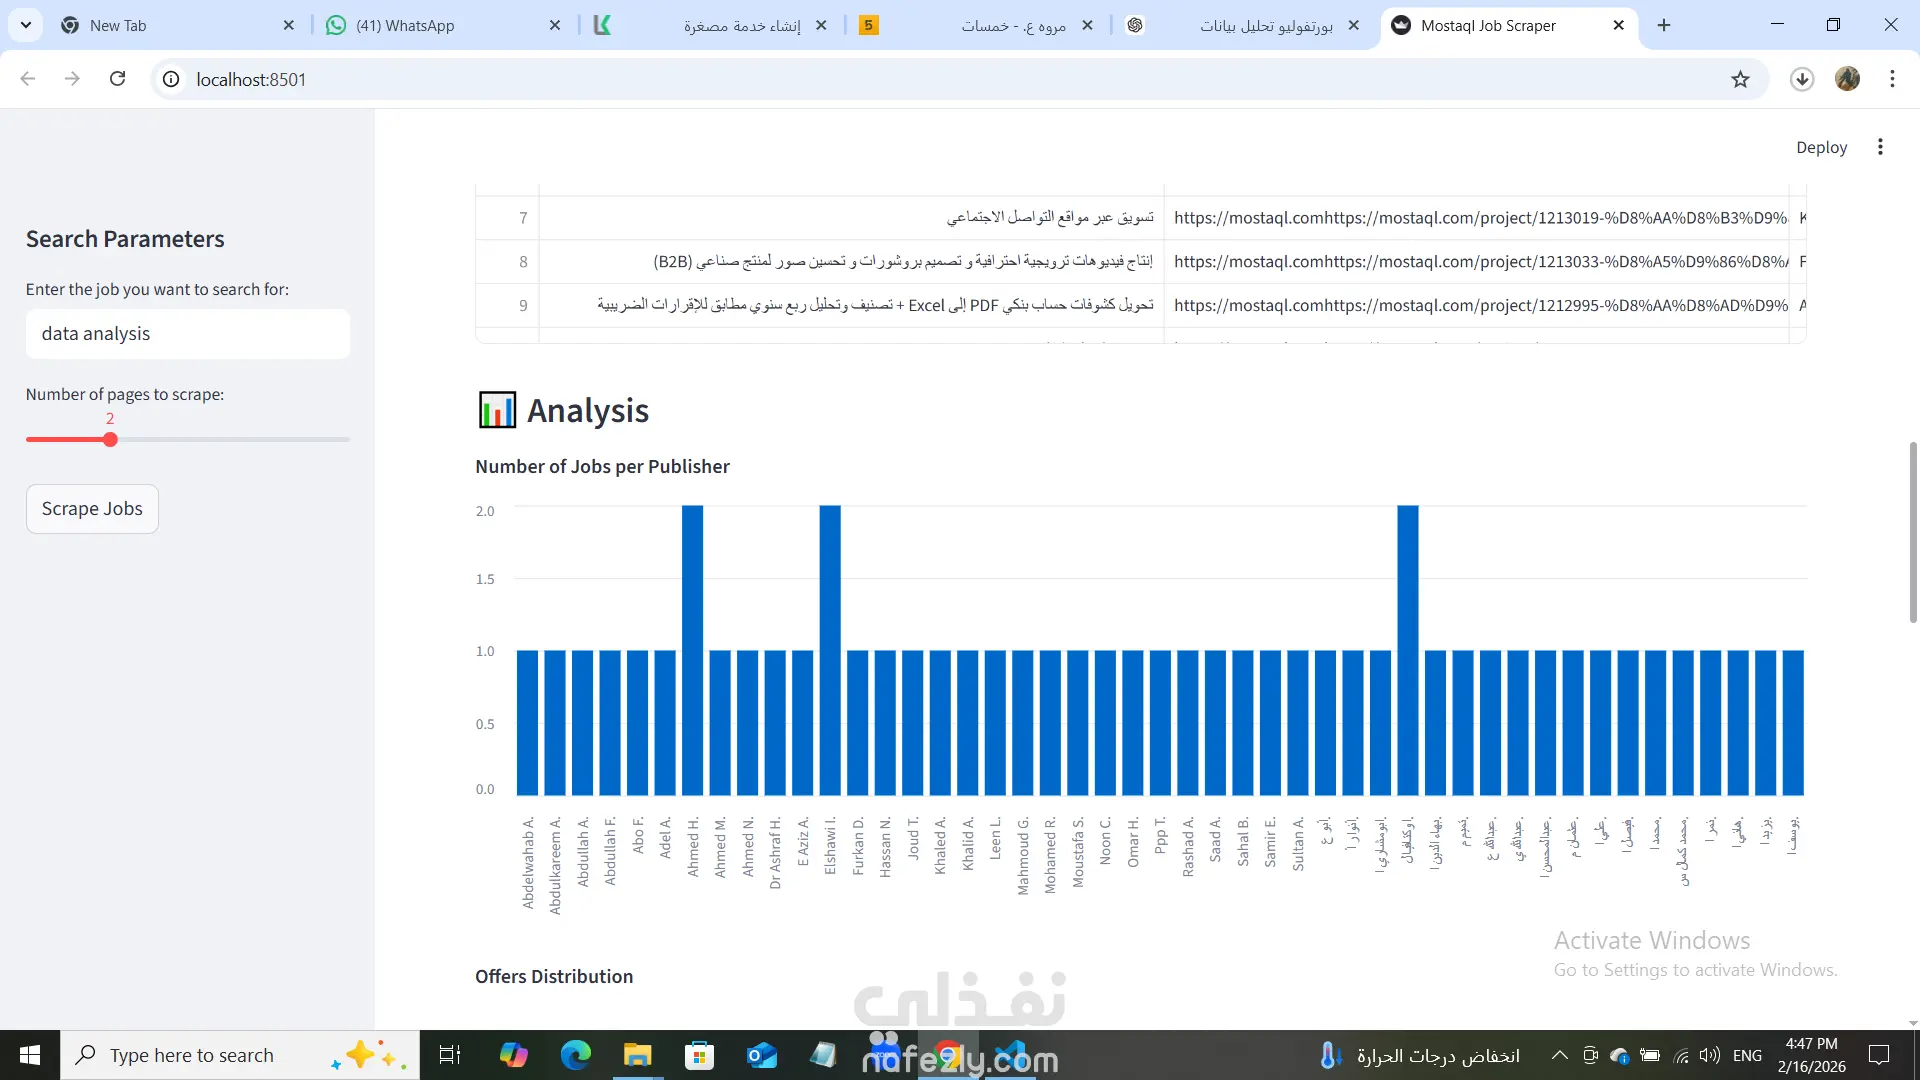
Task: Open a new browser tab
Action: pos(1664,25)
